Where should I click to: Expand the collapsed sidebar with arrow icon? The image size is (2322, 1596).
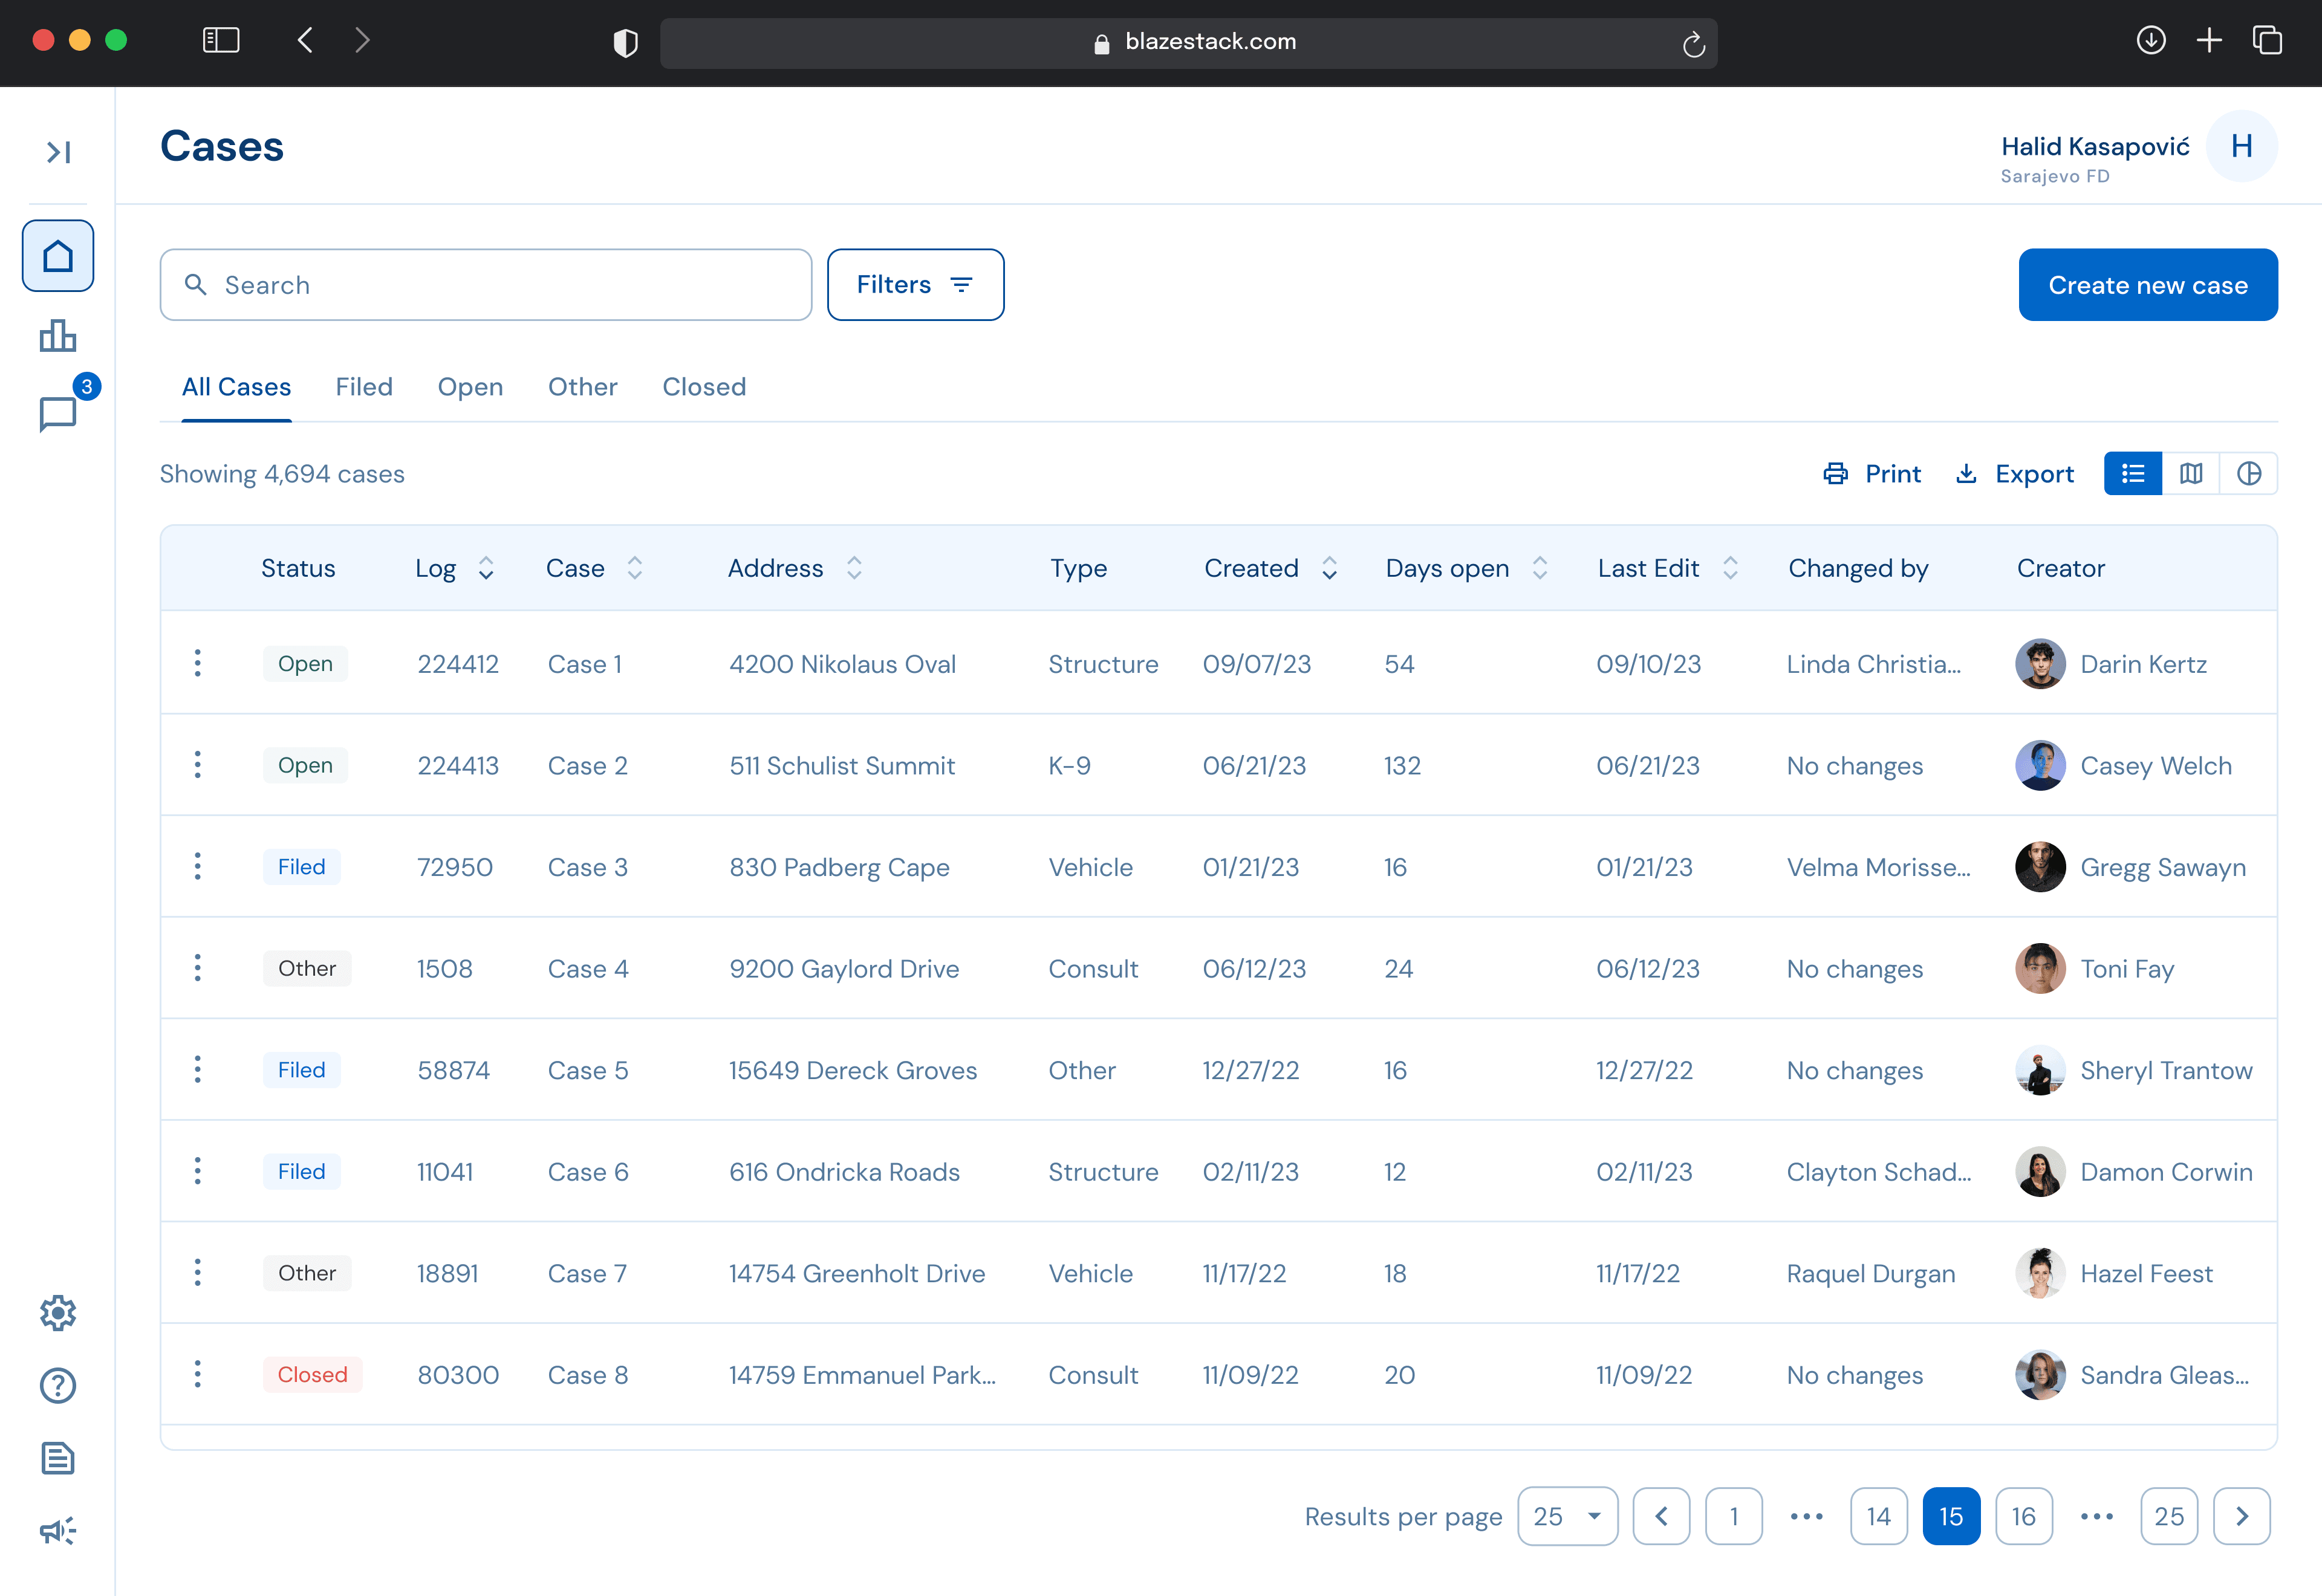pos(58,152)
